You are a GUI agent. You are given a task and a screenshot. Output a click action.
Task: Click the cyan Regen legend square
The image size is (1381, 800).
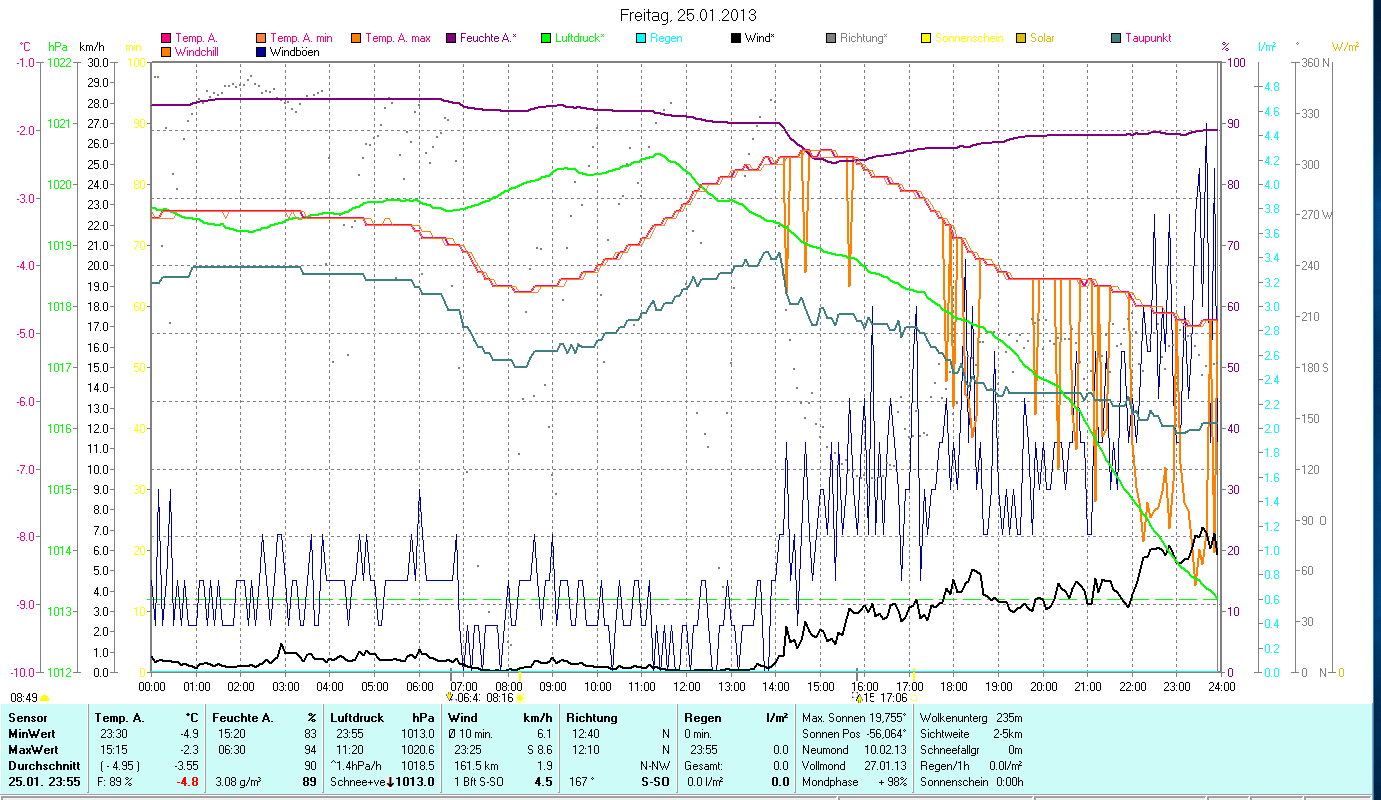[x=640, y=38]
